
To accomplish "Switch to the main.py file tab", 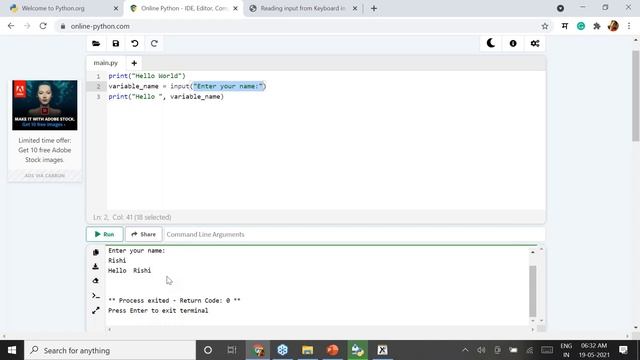I will coord(106,63).
